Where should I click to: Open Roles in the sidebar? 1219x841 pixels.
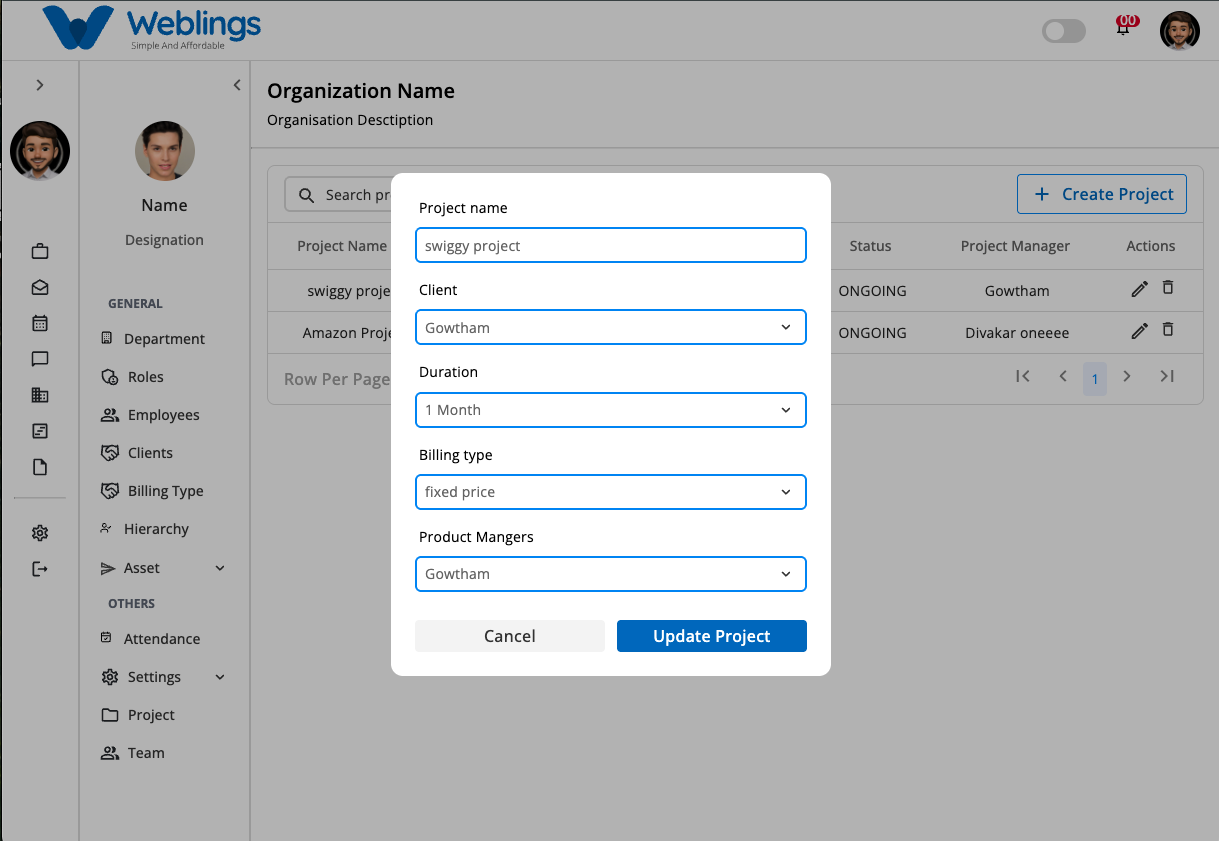[x=132, y=377]
